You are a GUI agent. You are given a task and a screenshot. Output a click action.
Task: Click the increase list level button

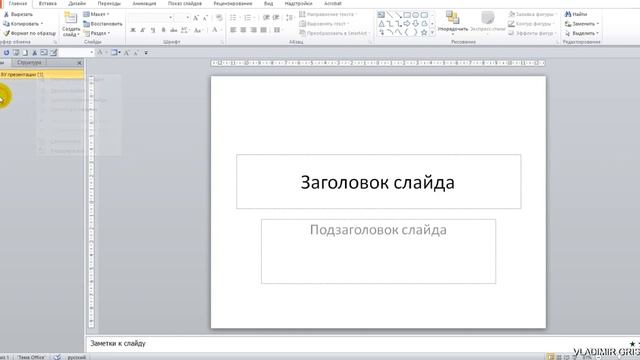tap(276, 18)
